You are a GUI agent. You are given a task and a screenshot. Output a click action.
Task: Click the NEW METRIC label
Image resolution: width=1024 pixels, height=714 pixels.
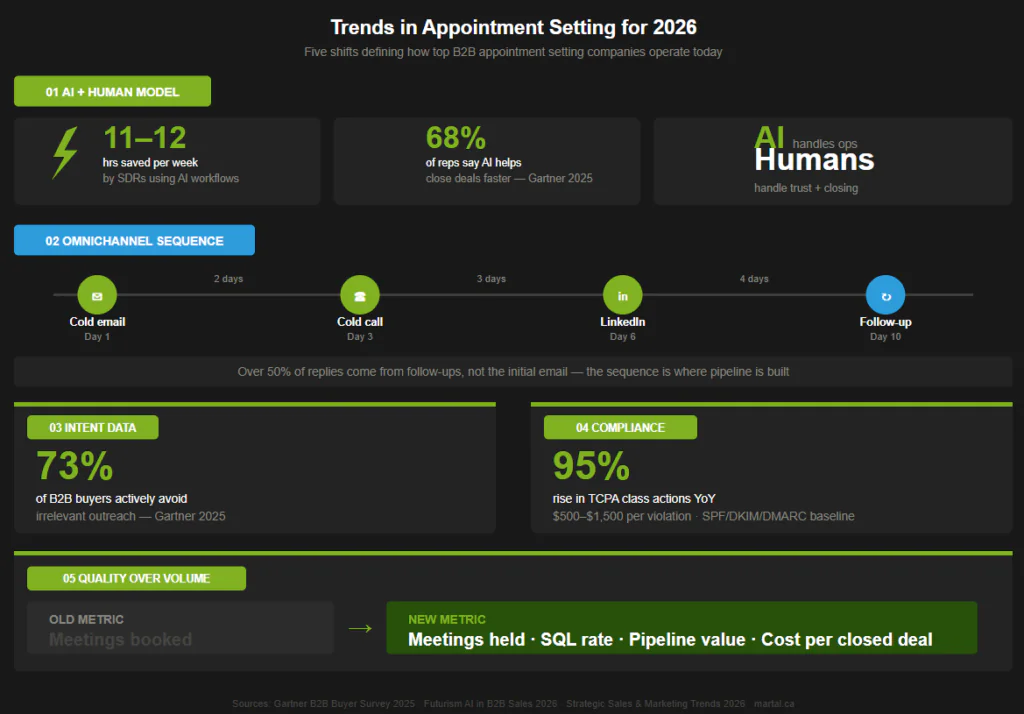(x=447, y=619)
